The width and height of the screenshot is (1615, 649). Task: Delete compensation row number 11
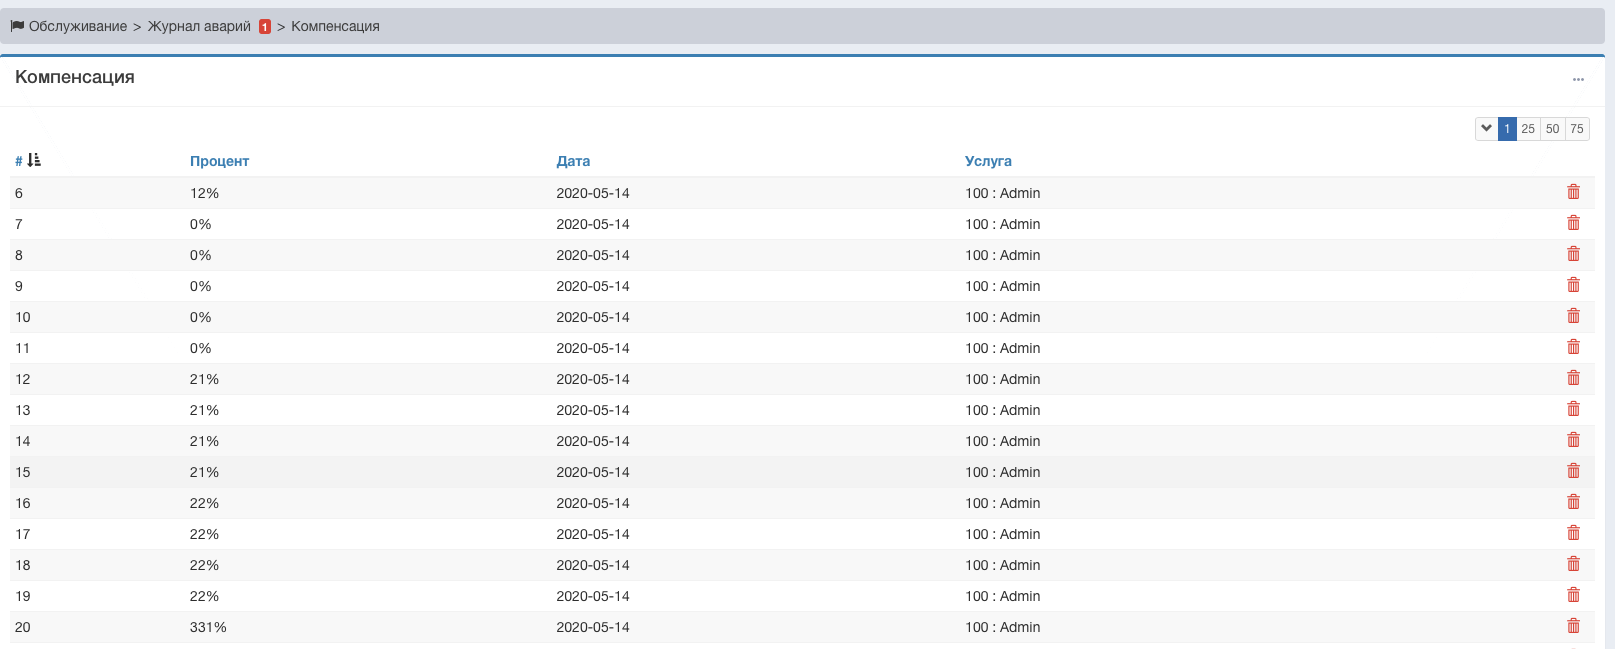1573,347
